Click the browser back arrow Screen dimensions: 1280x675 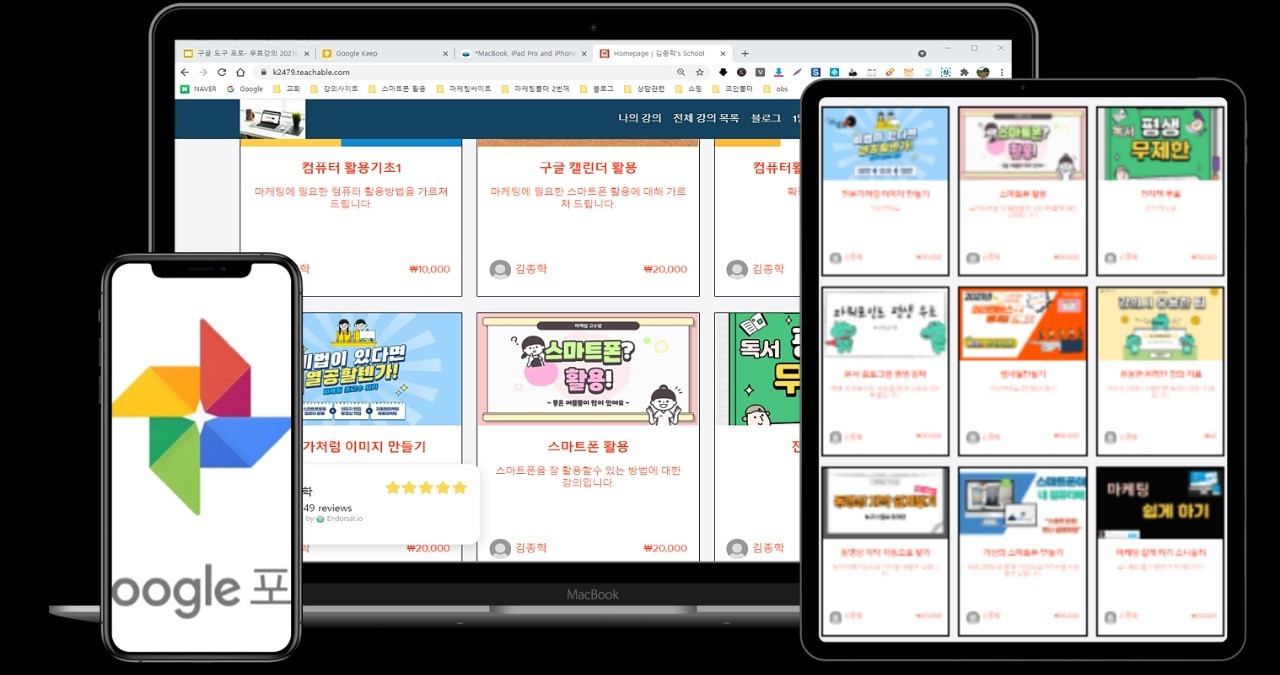point(185,72)
